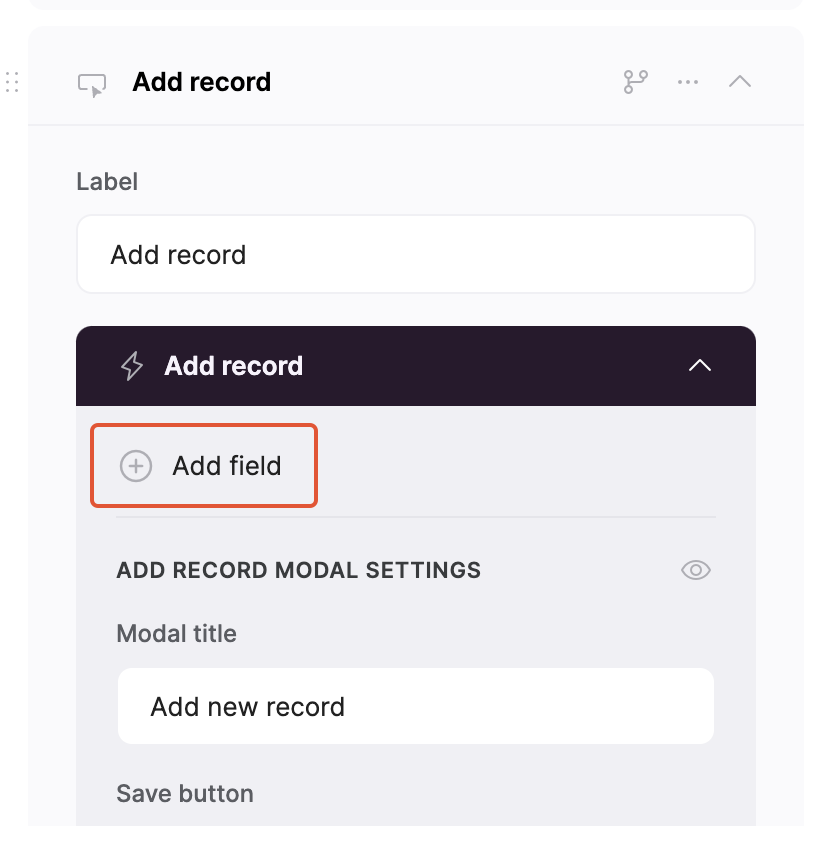Viewport: 826px width, 850px height.
Task: Click the button component icon beside Add record
Action: click(90, 83)
